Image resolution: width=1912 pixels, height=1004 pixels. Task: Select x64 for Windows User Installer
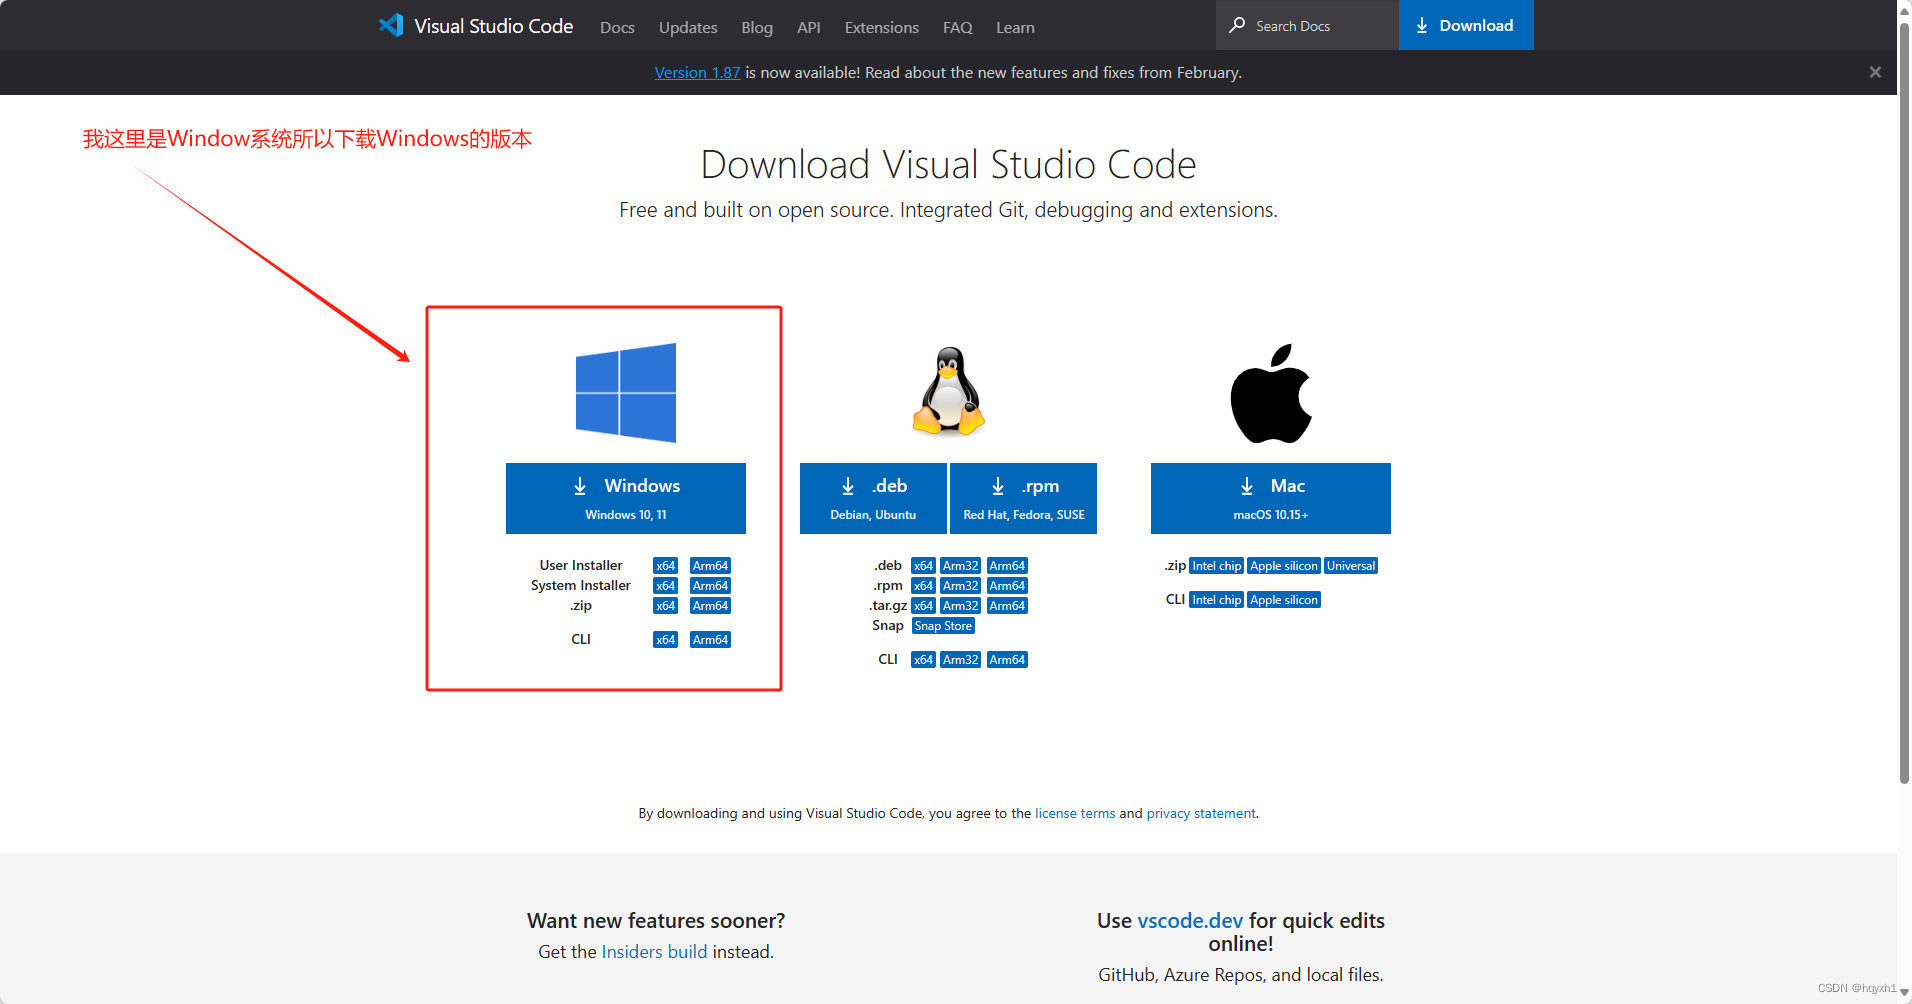point(666,566)
